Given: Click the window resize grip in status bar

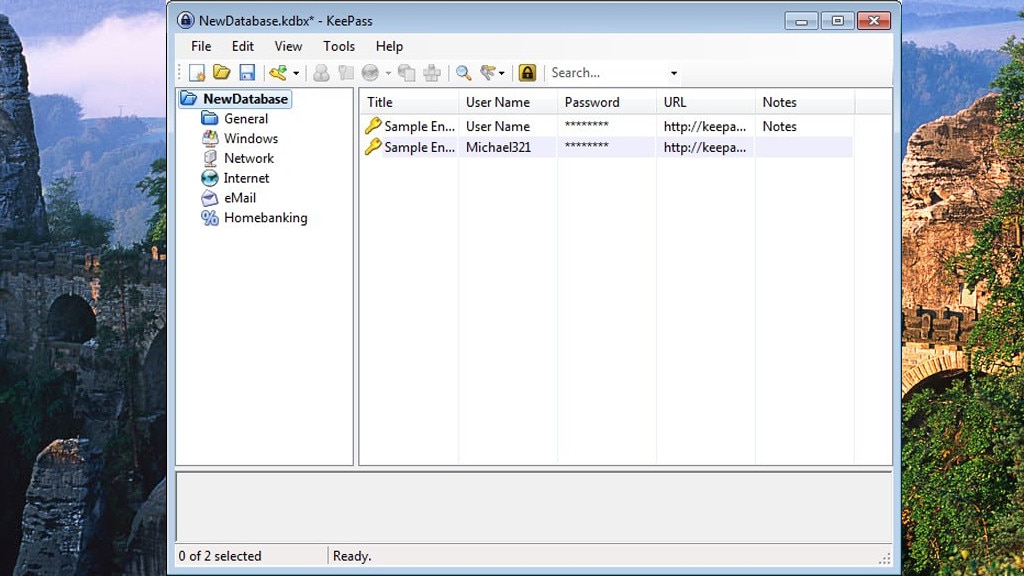Looking at the screenshot, I should [x=885, y=558].
